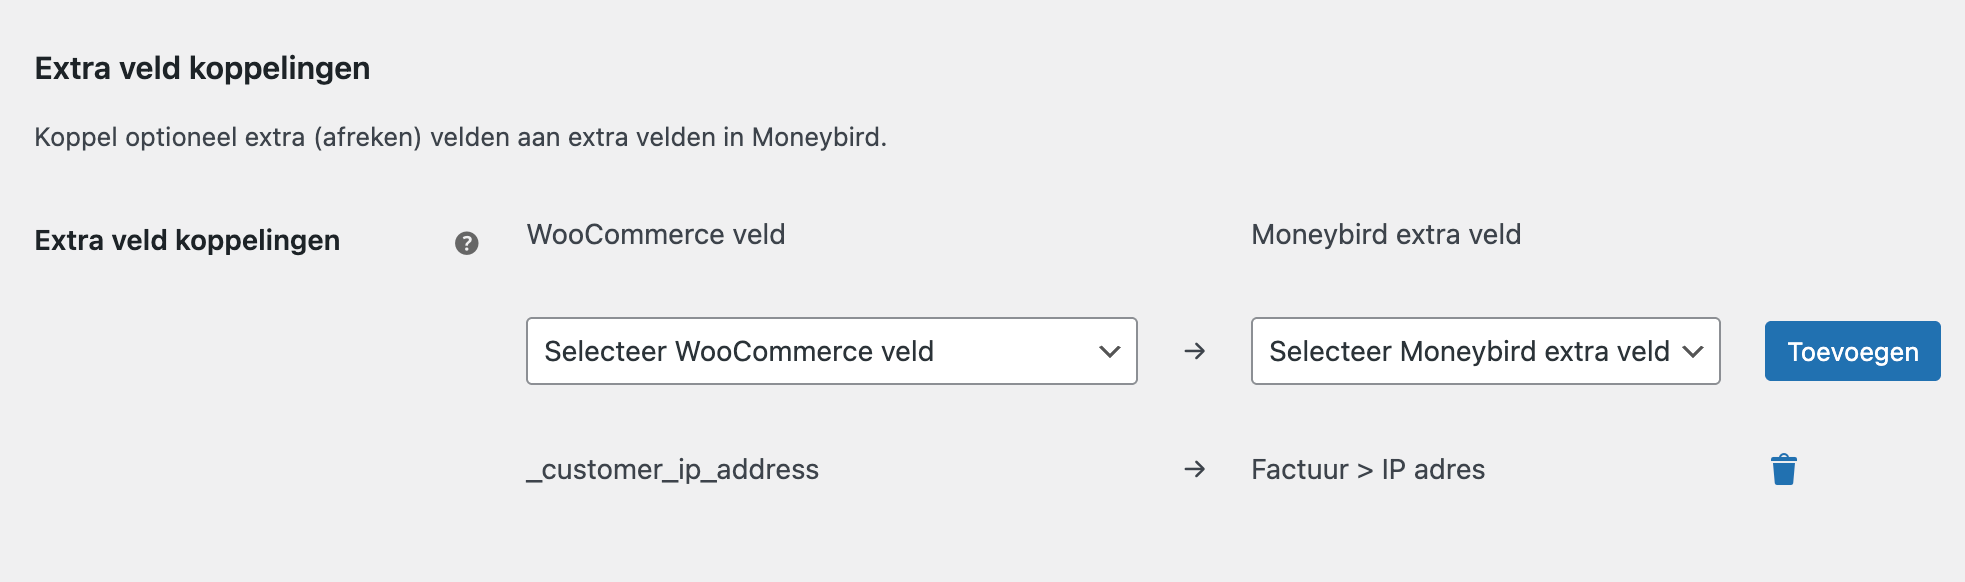
Task: Click the word Factuur in the mapping row
Action: tap(1299, 469)
